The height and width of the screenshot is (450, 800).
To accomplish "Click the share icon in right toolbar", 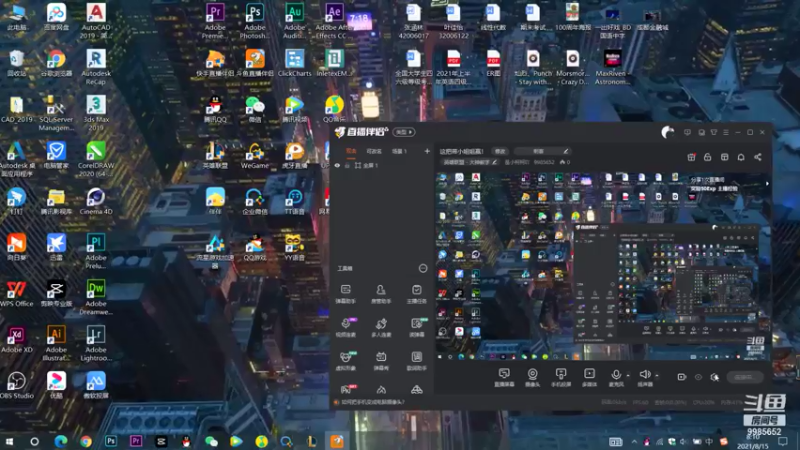I will (x=758, y=157).
